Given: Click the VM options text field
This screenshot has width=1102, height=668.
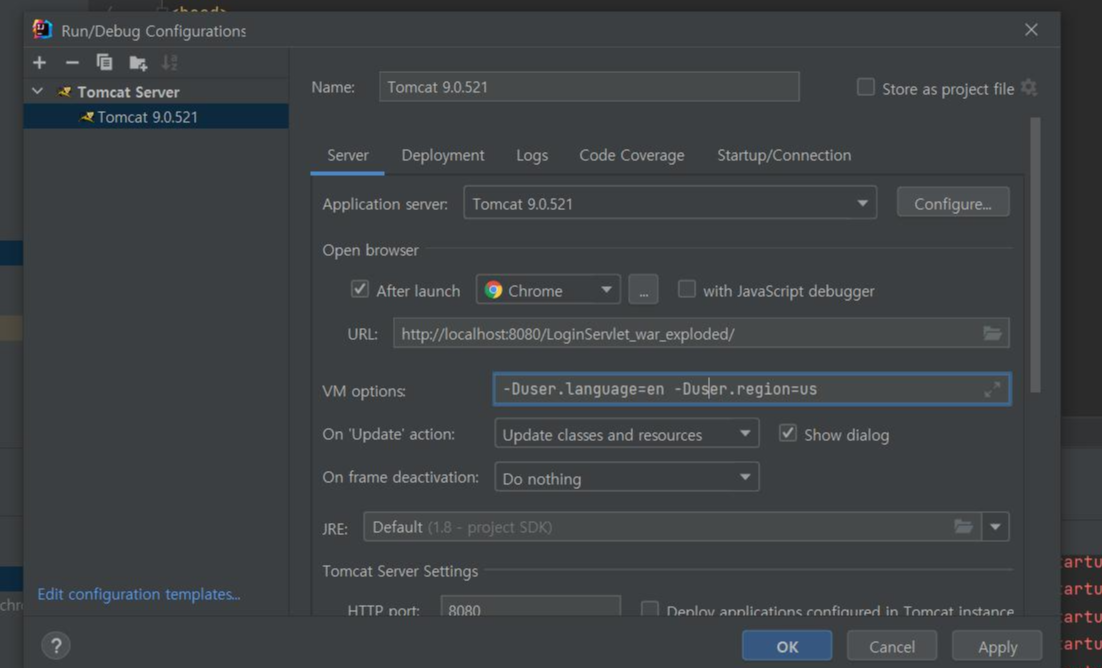Looking at the screenshot, I should point(752,390).
